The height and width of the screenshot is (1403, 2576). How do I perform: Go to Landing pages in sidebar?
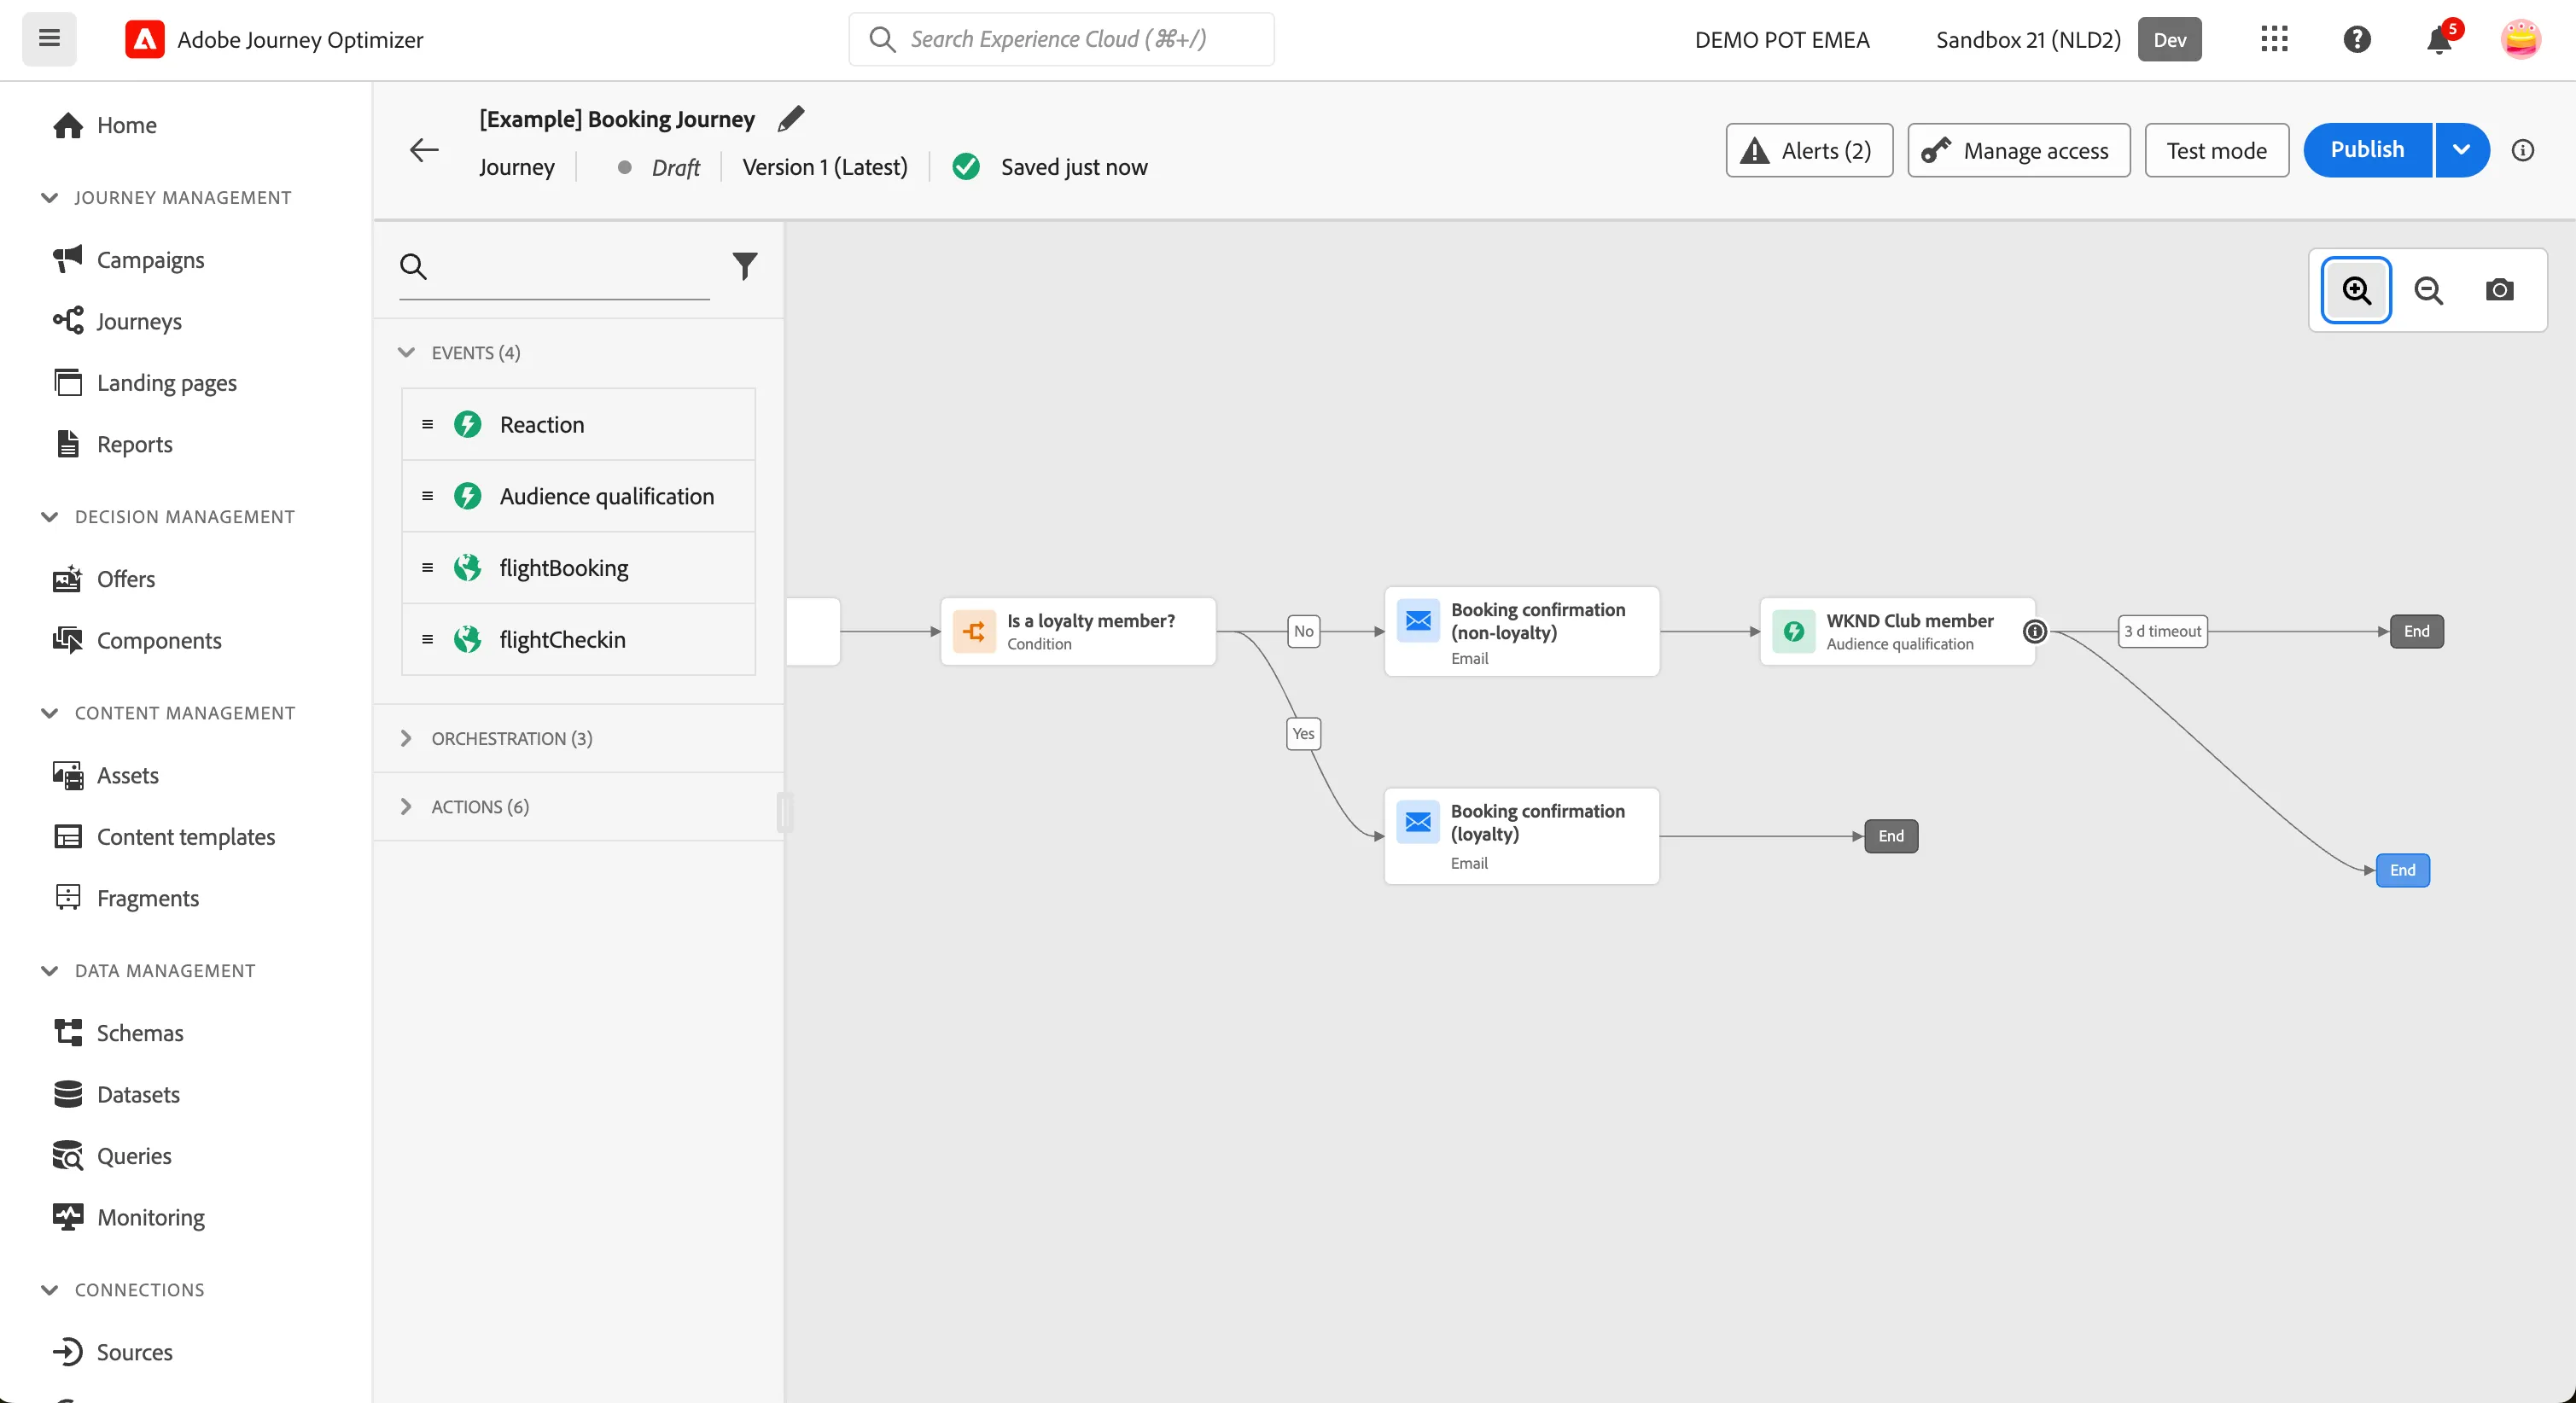pos(145,383)
